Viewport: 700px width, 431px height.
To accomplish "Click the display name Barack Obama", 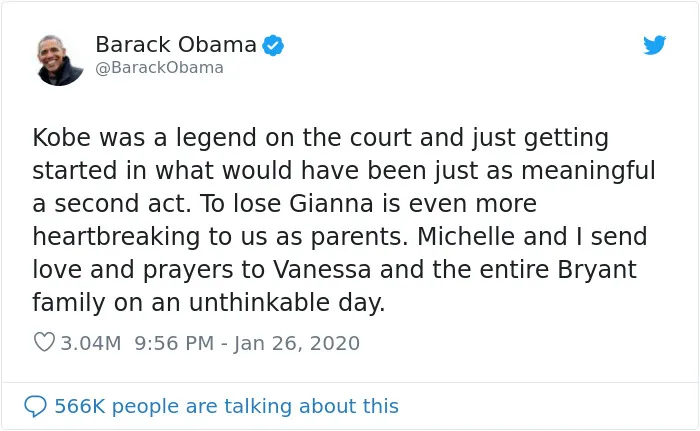I will click(176, 45).
